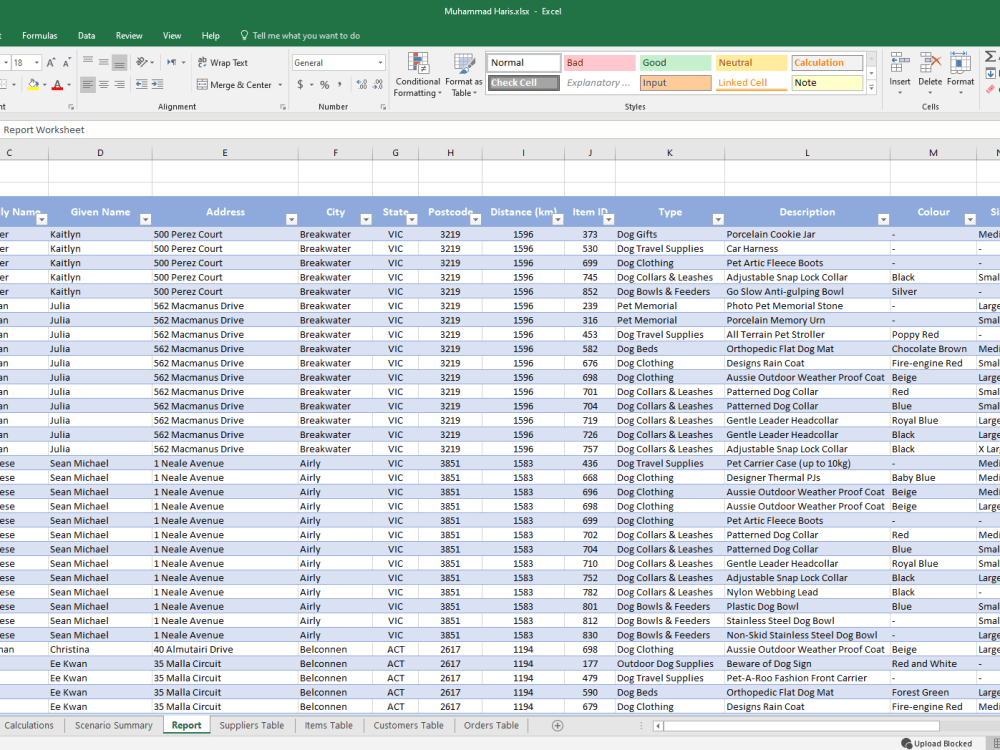Apply top vertical alignment
Viewport: 1000px width, 750px height.
point(88,62)
